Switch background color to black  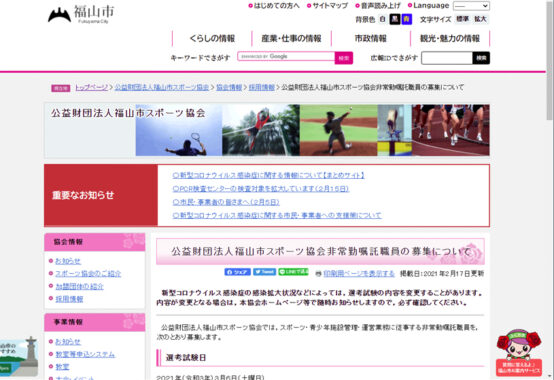pyautogui.click(x=395, y=19)
